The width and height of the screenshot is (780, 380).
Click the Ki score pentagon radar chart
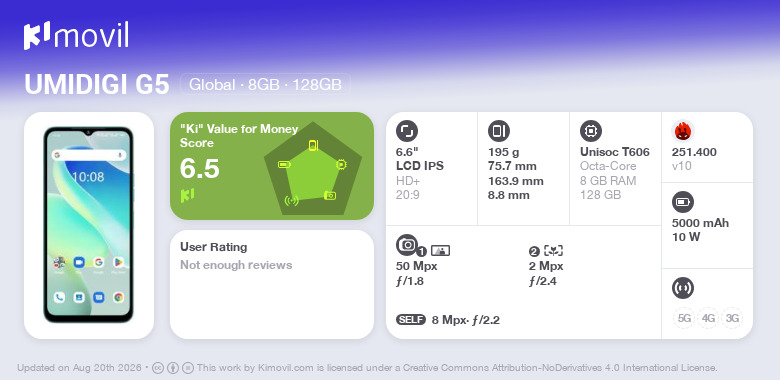coord(313,169)
